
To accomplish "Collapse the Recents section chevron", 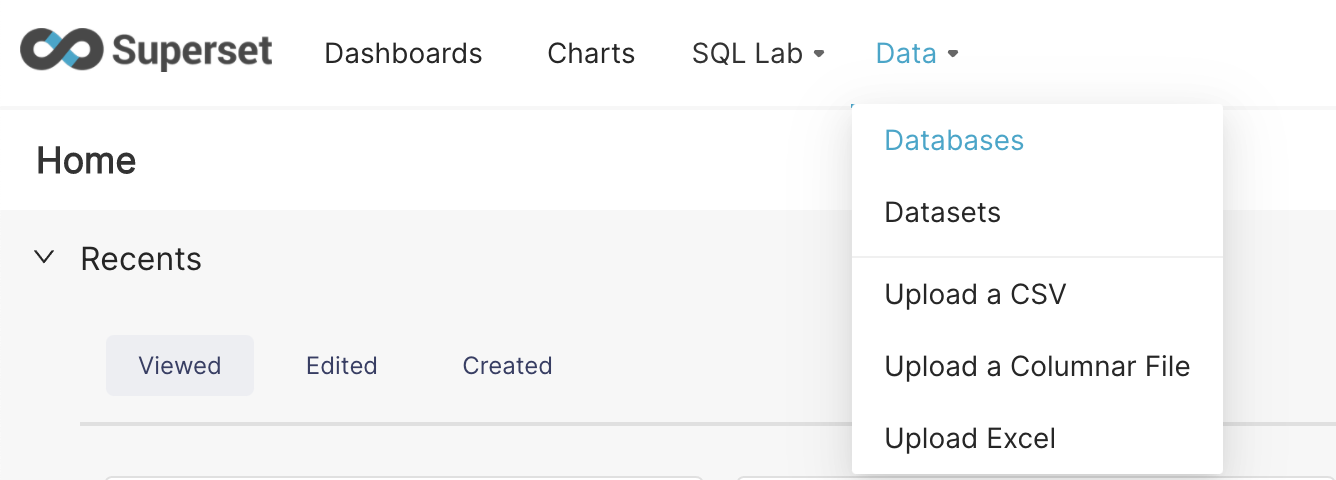I will pyautogui.click(x=43, y=257).
